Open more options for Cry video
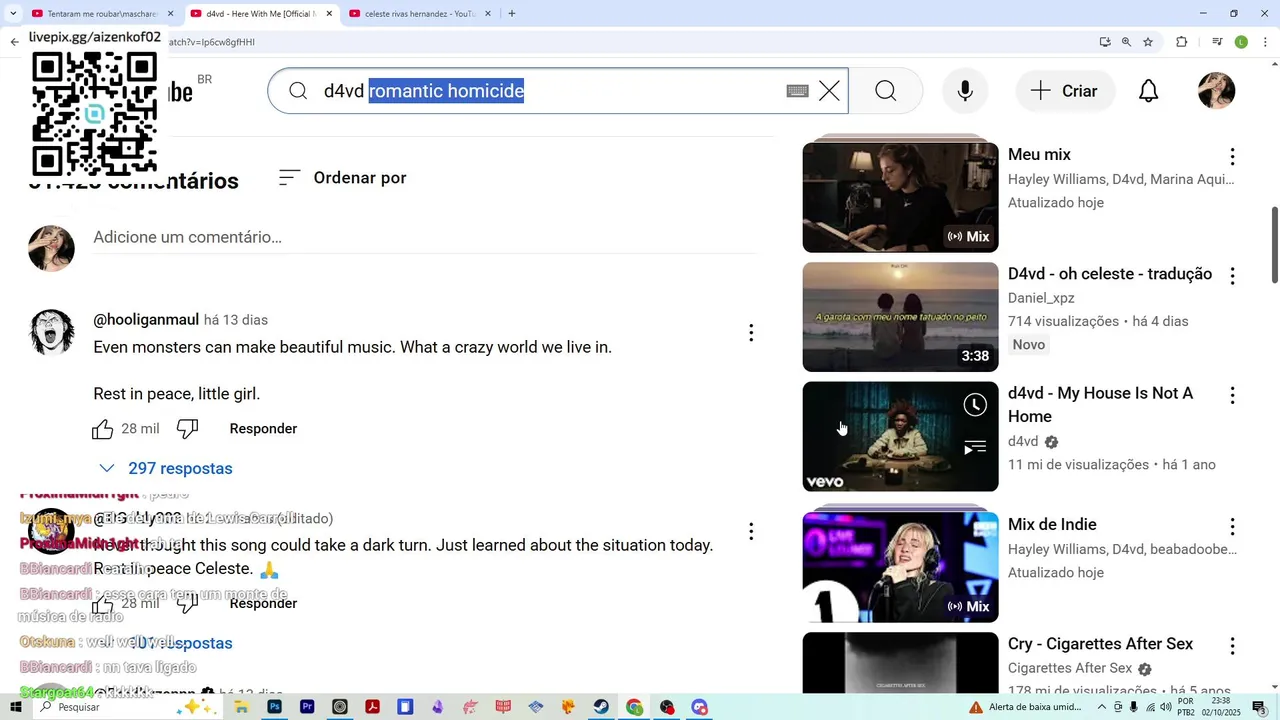1280x720 pixels. click(1232, 646)
